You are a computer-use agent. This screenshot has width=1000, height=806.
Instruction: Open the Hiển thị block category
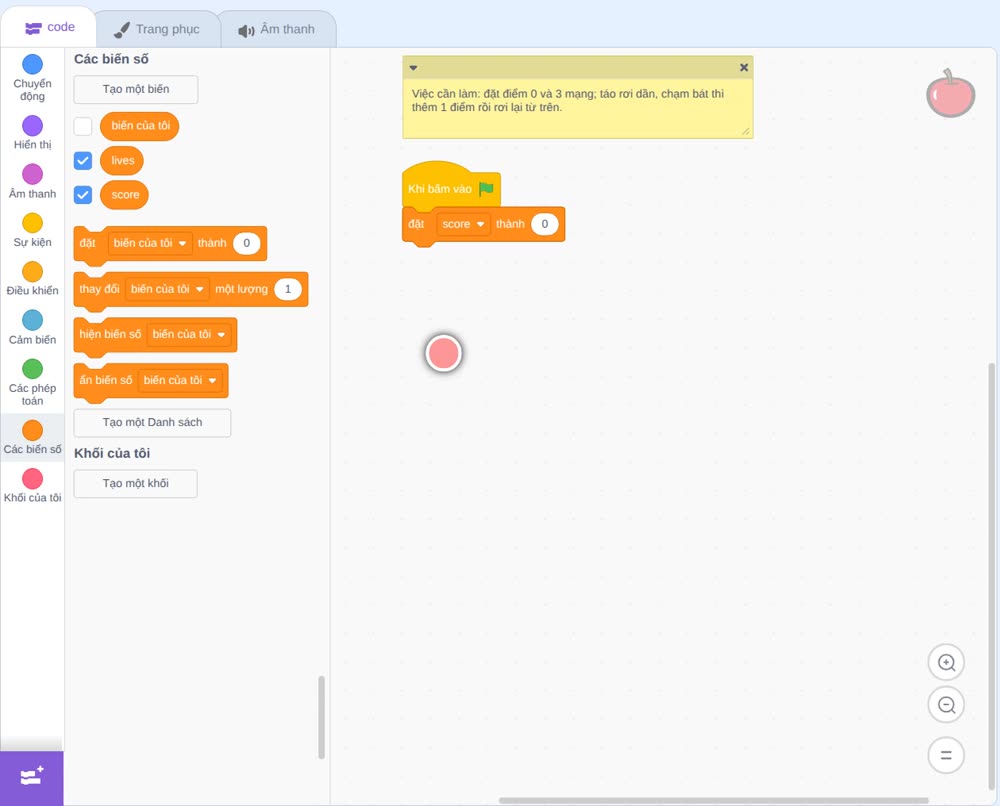point(32,133)
